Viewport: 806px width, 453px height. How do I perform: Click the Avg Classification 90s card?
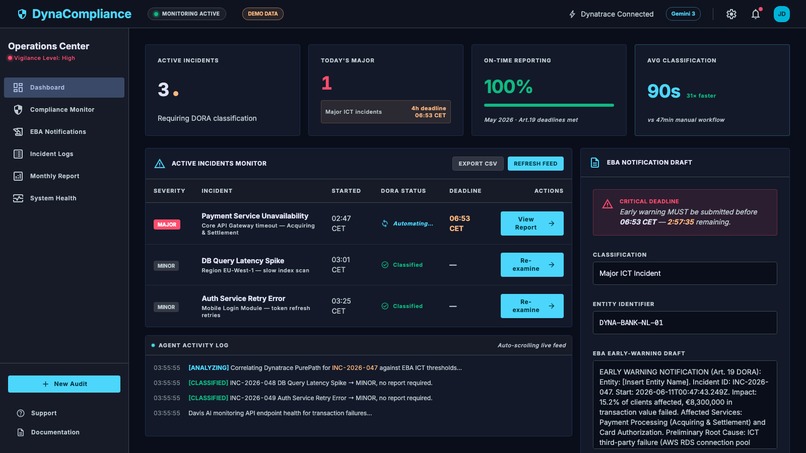(712, 90)
